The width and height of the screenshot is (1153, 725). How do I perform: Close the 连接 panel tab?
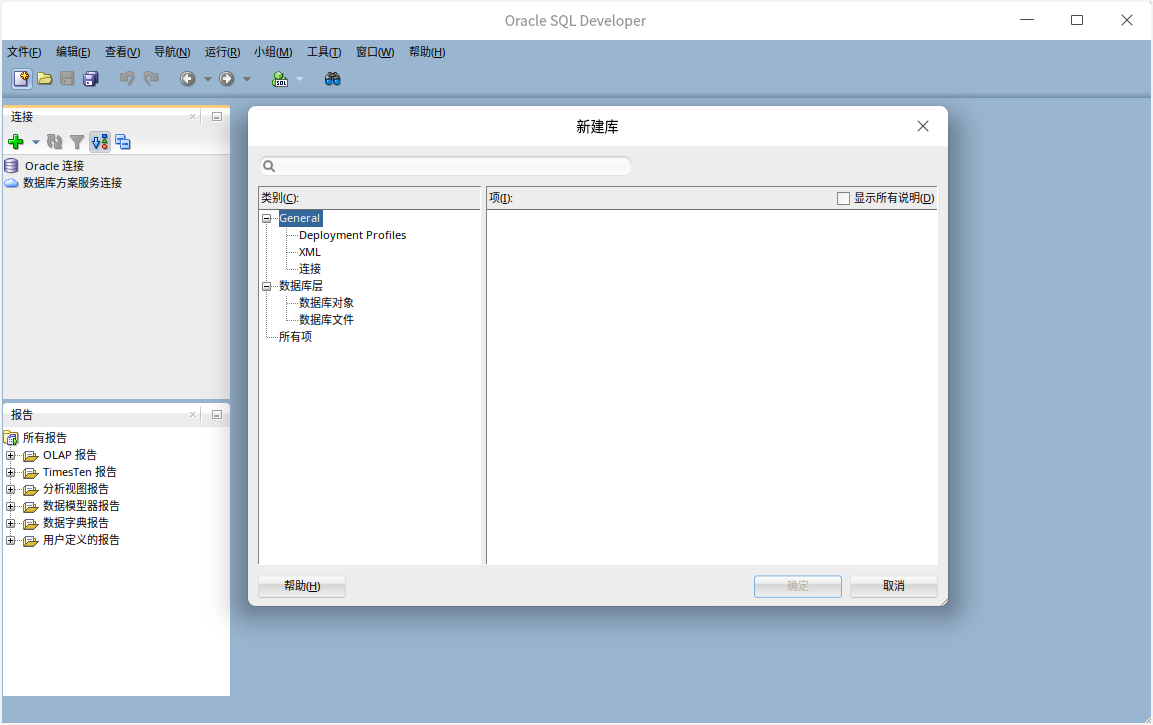click(x=193, y=116)
